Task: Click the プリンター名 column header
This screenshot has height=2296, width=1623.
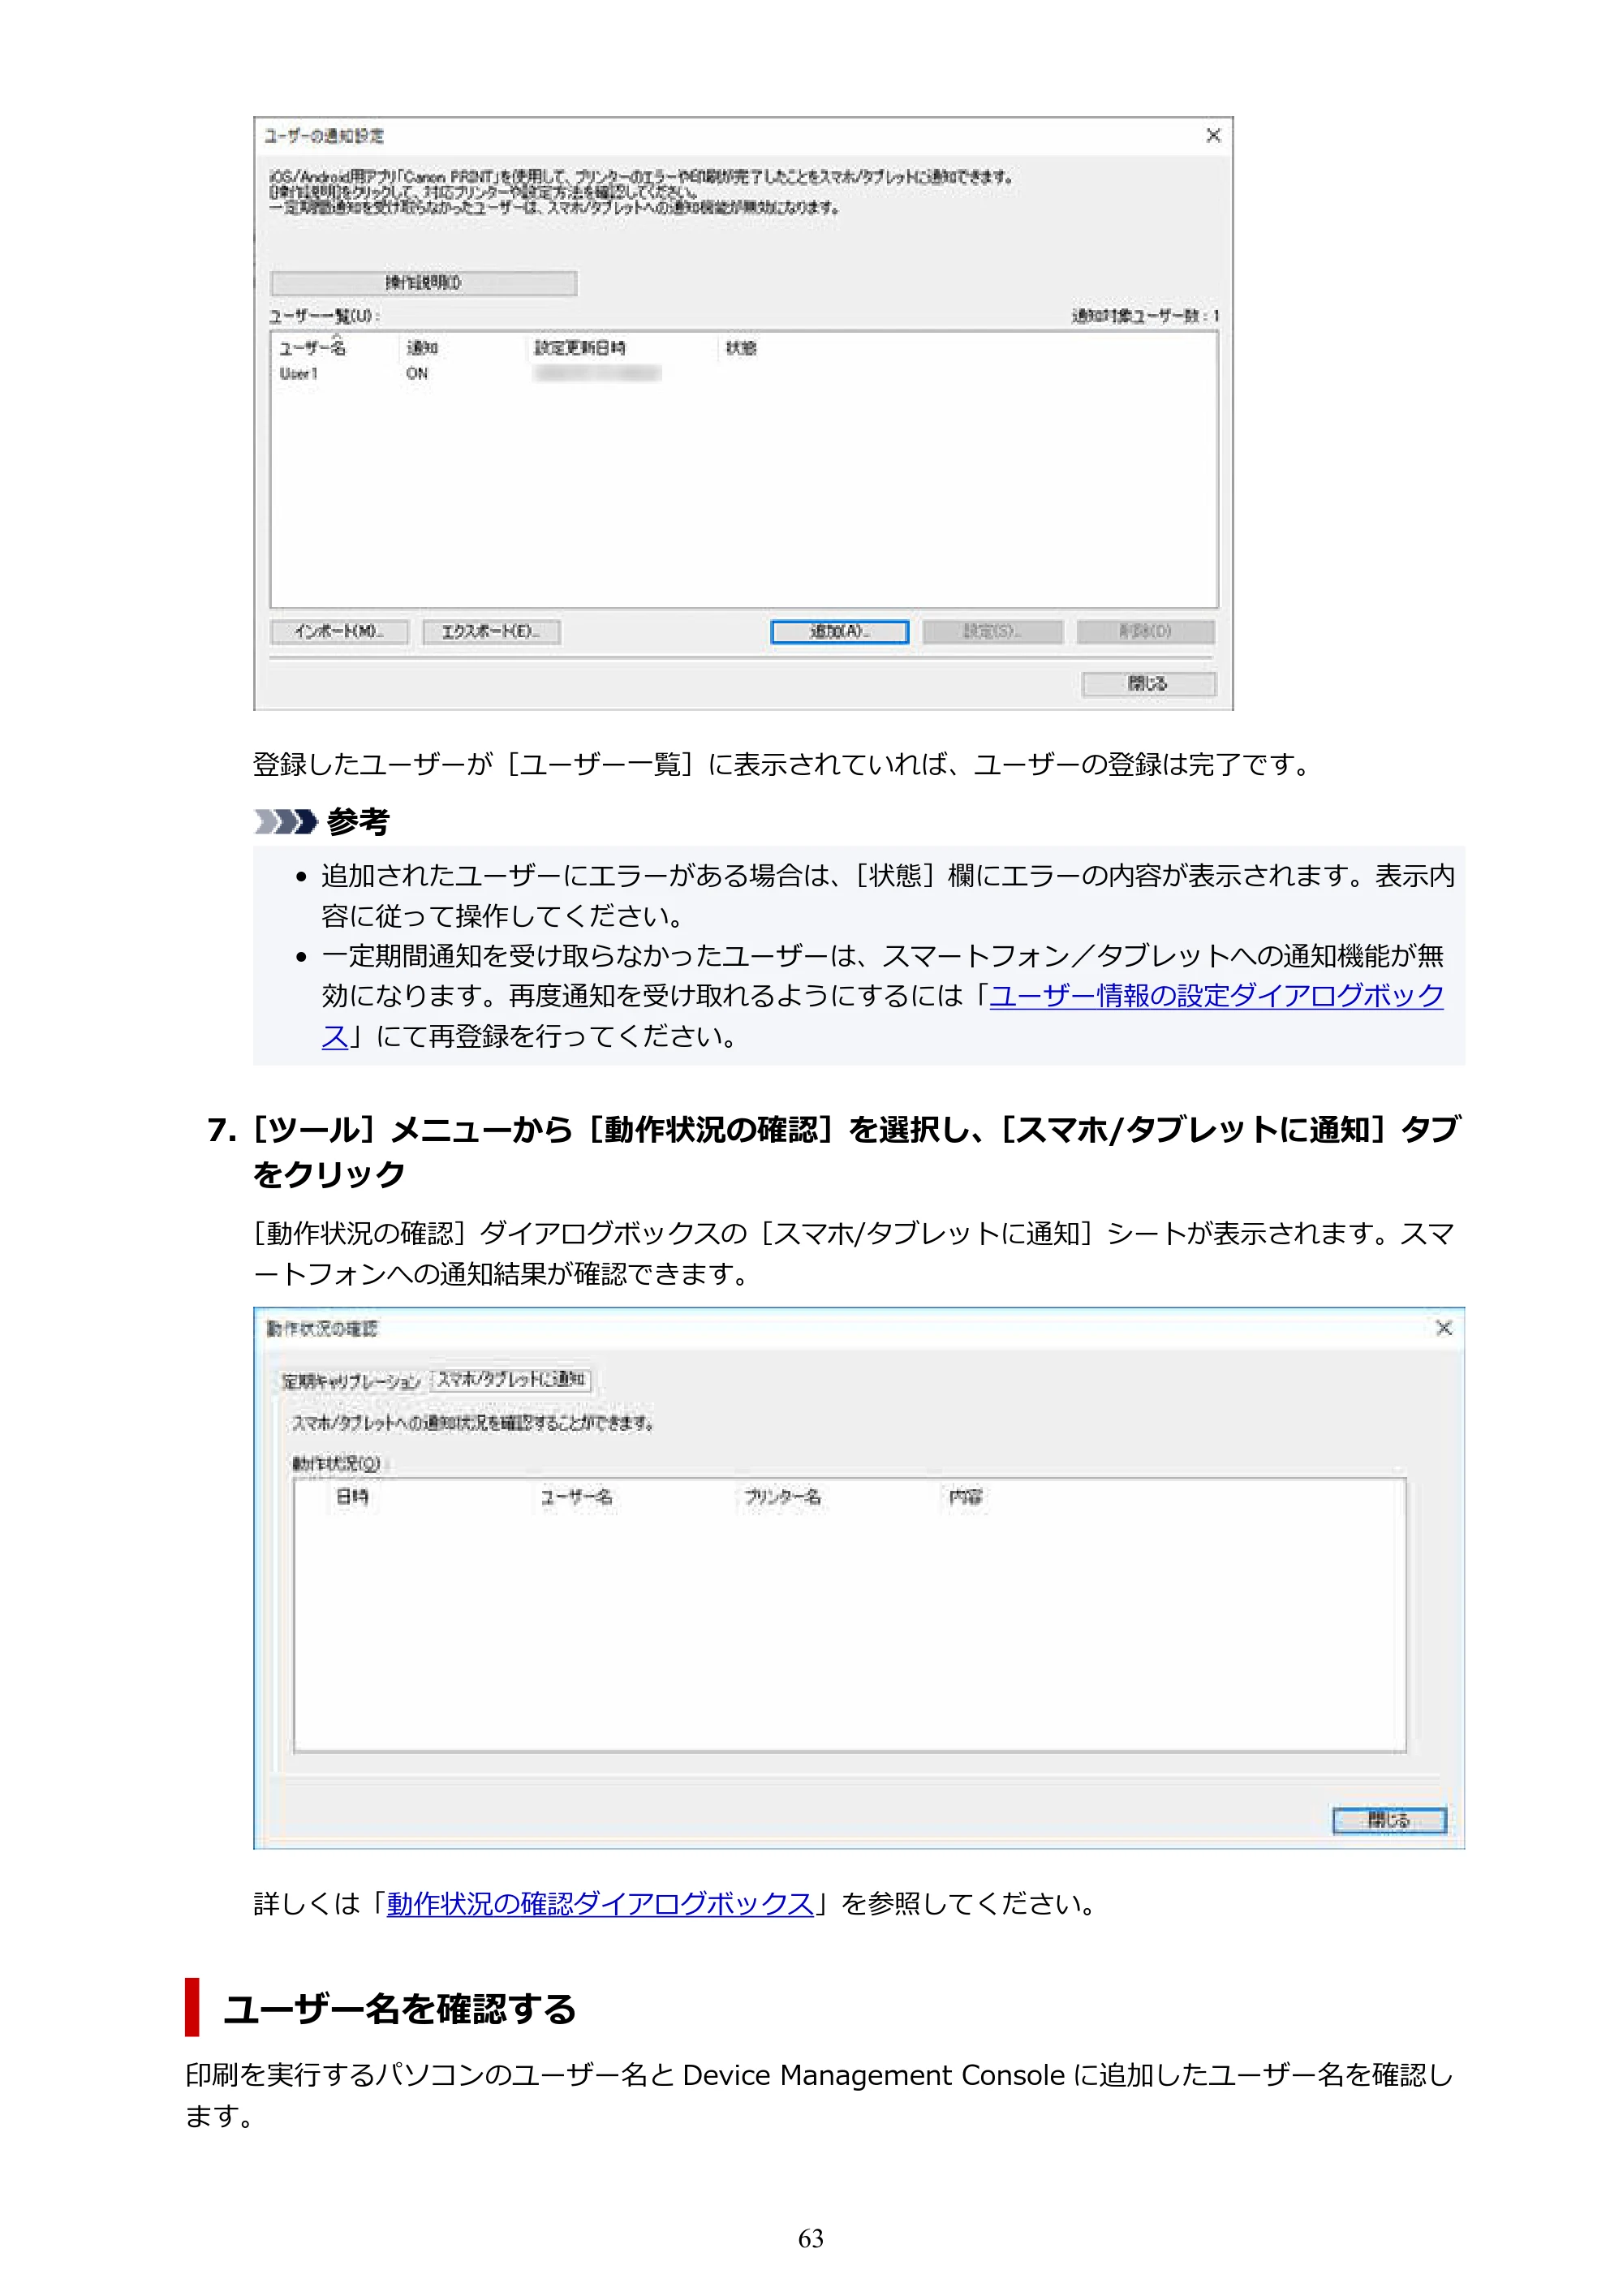Action: pos(782,1497)
